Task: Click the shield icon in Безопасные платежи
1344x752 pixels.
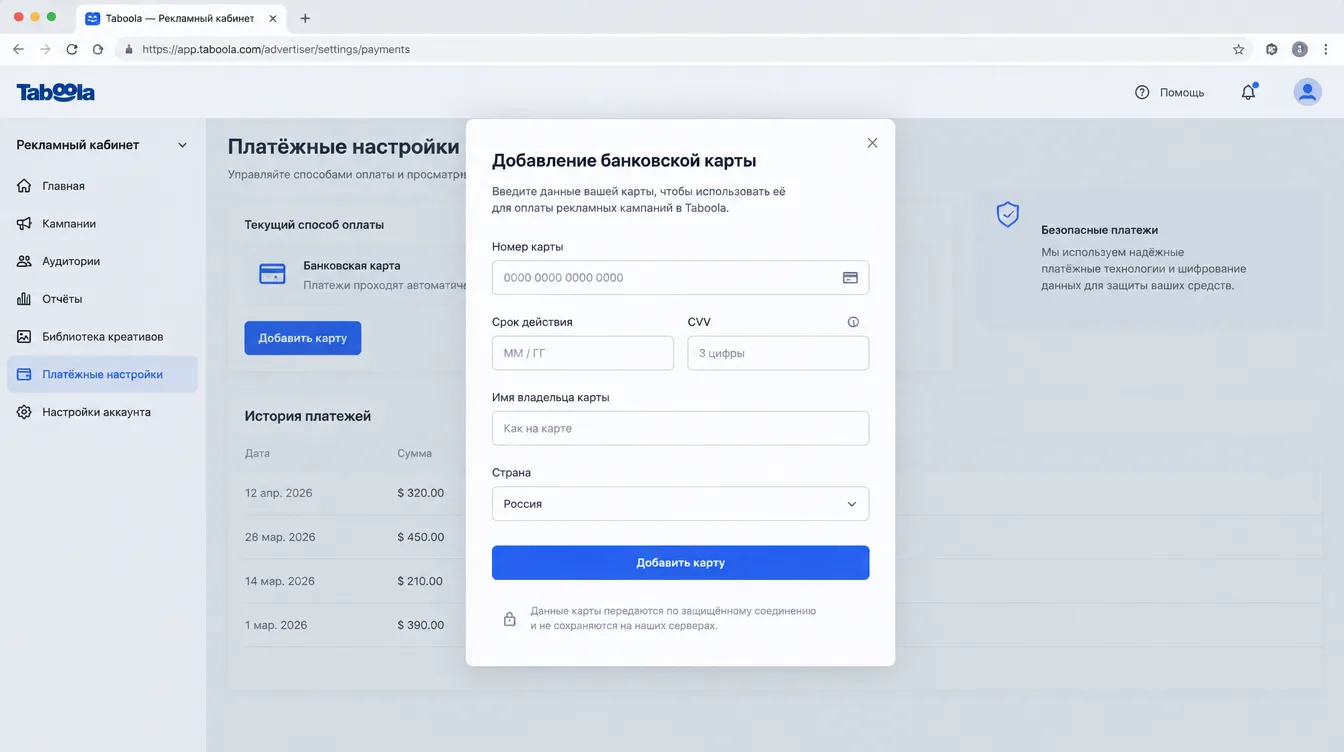Action: point(1008,214)
